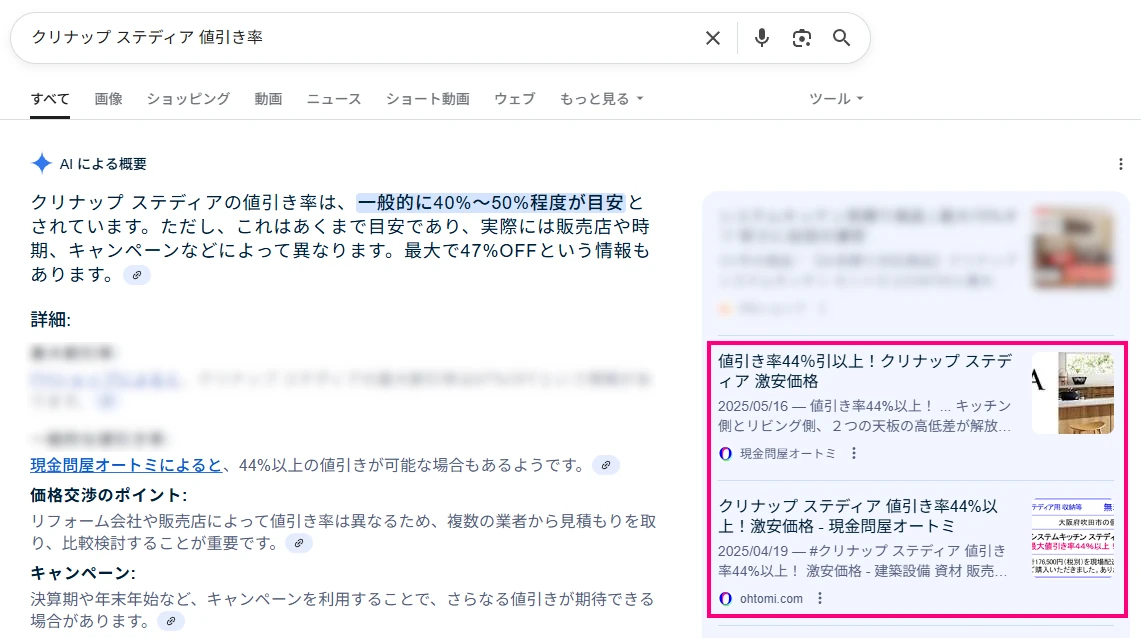Screen dimensions: 1141x638
Task: Click the AI による概要 sparkle icon
Action: point(41,164)
